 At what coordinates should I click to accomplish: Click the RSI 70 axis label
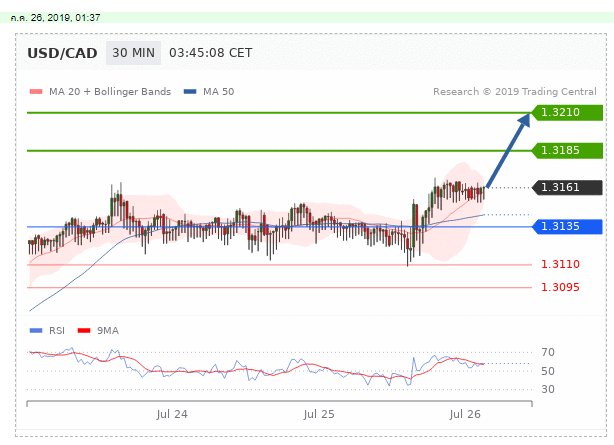[548, 352]
